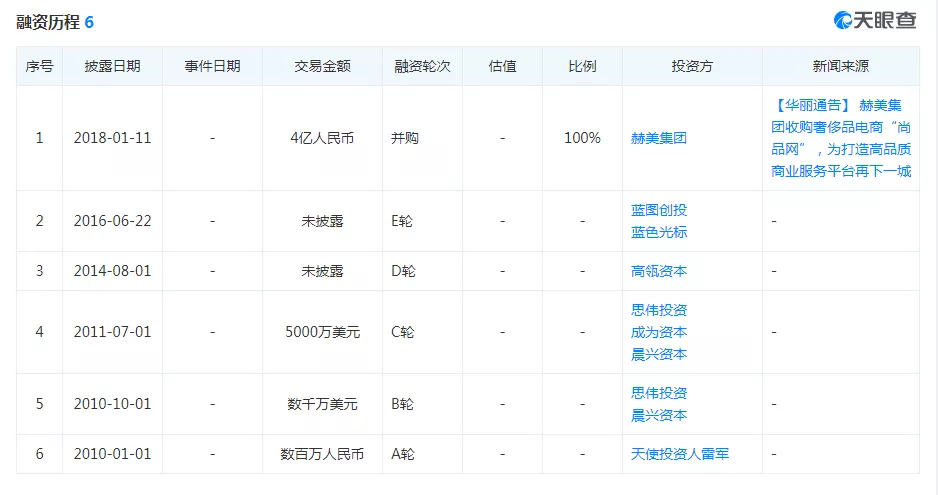Click 未披露 in the D轮 row
Screen dimensions: 938x495
point(322,271)
